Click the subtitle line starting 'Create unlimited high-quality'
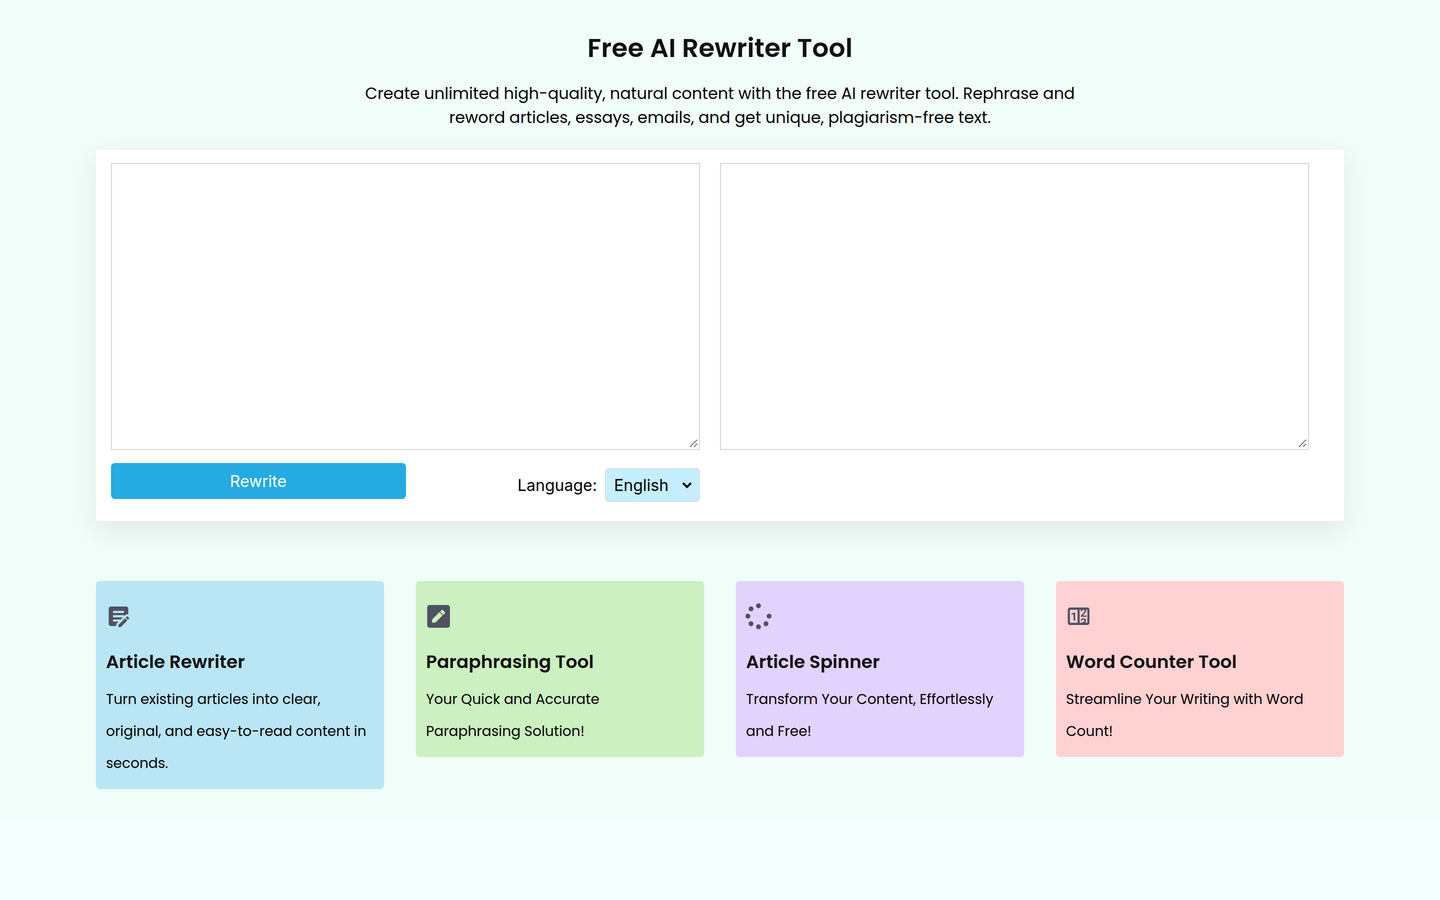The image size is (1440, 900). [x=720, y=93]
